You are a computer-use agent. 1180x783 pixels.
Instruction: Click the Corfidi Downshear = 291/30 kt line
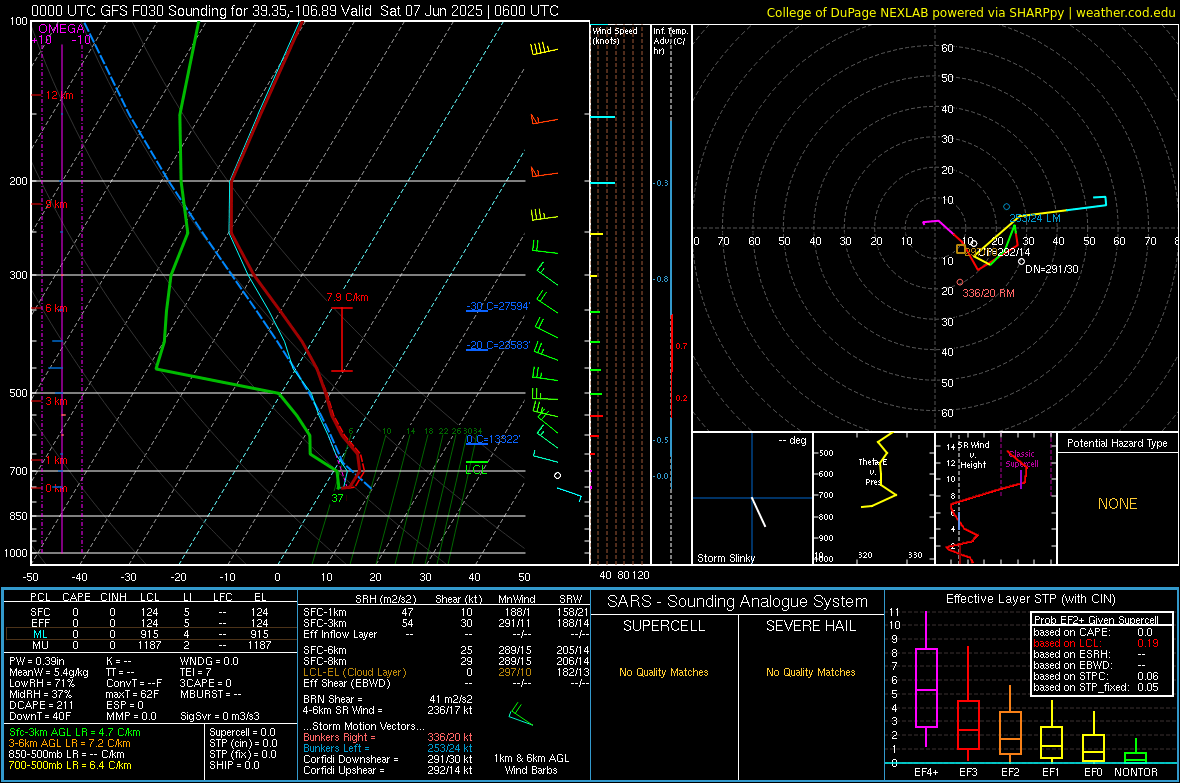(x=388, y=759)
